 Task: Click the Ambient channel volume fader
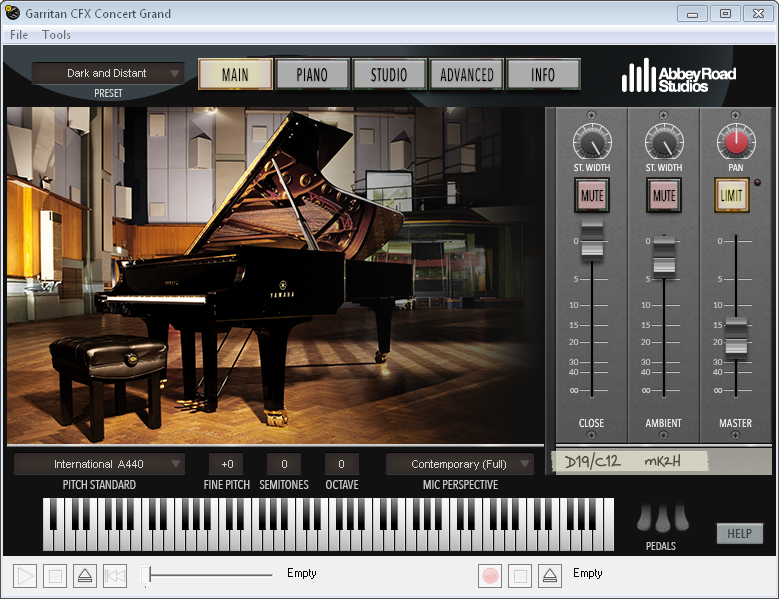664,256
